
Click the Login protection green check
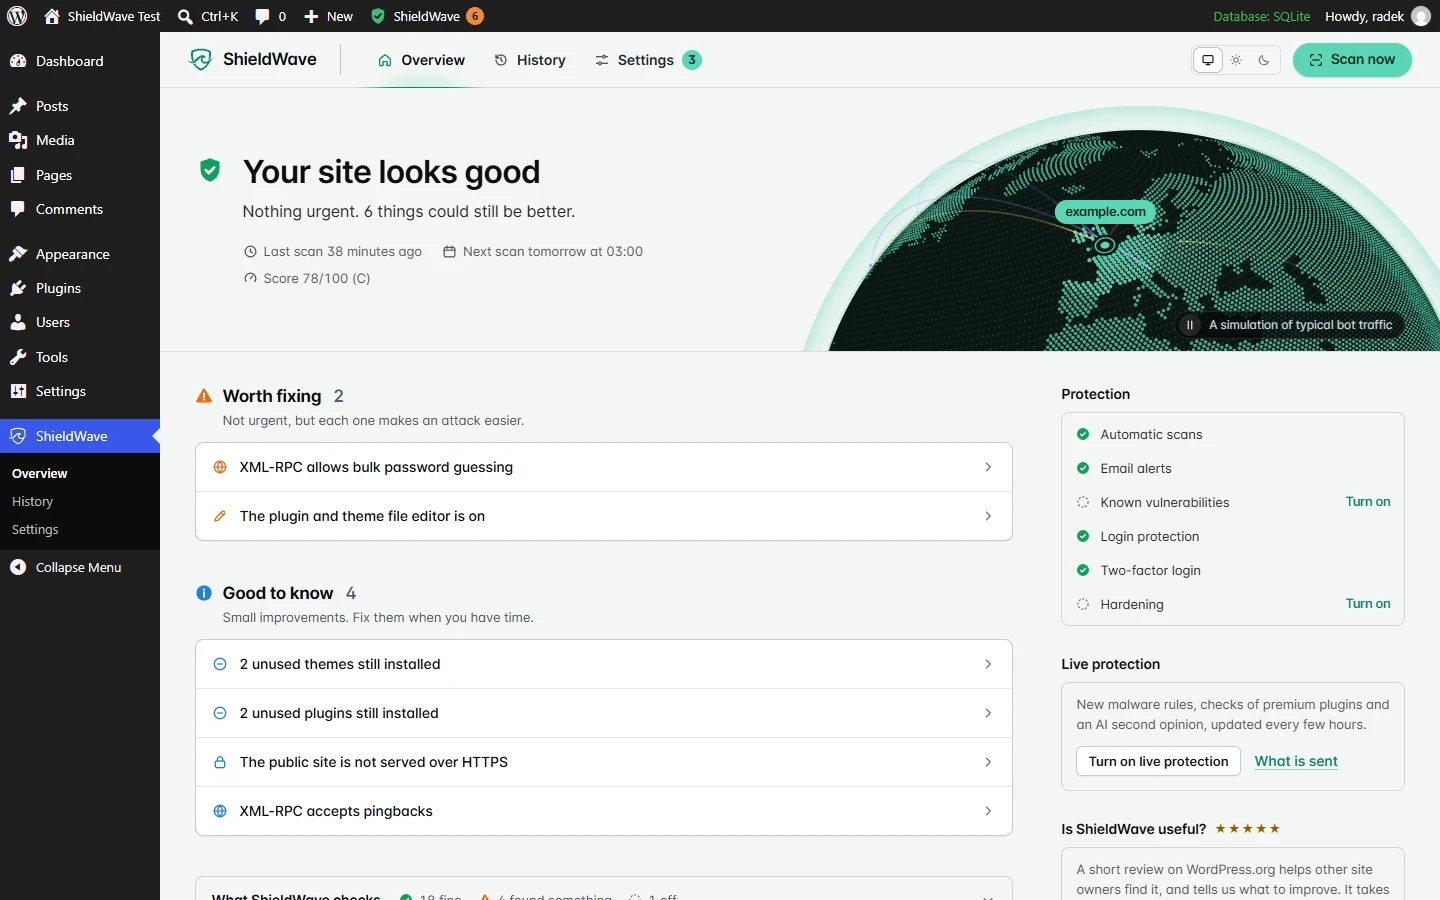pos(1083,536)
